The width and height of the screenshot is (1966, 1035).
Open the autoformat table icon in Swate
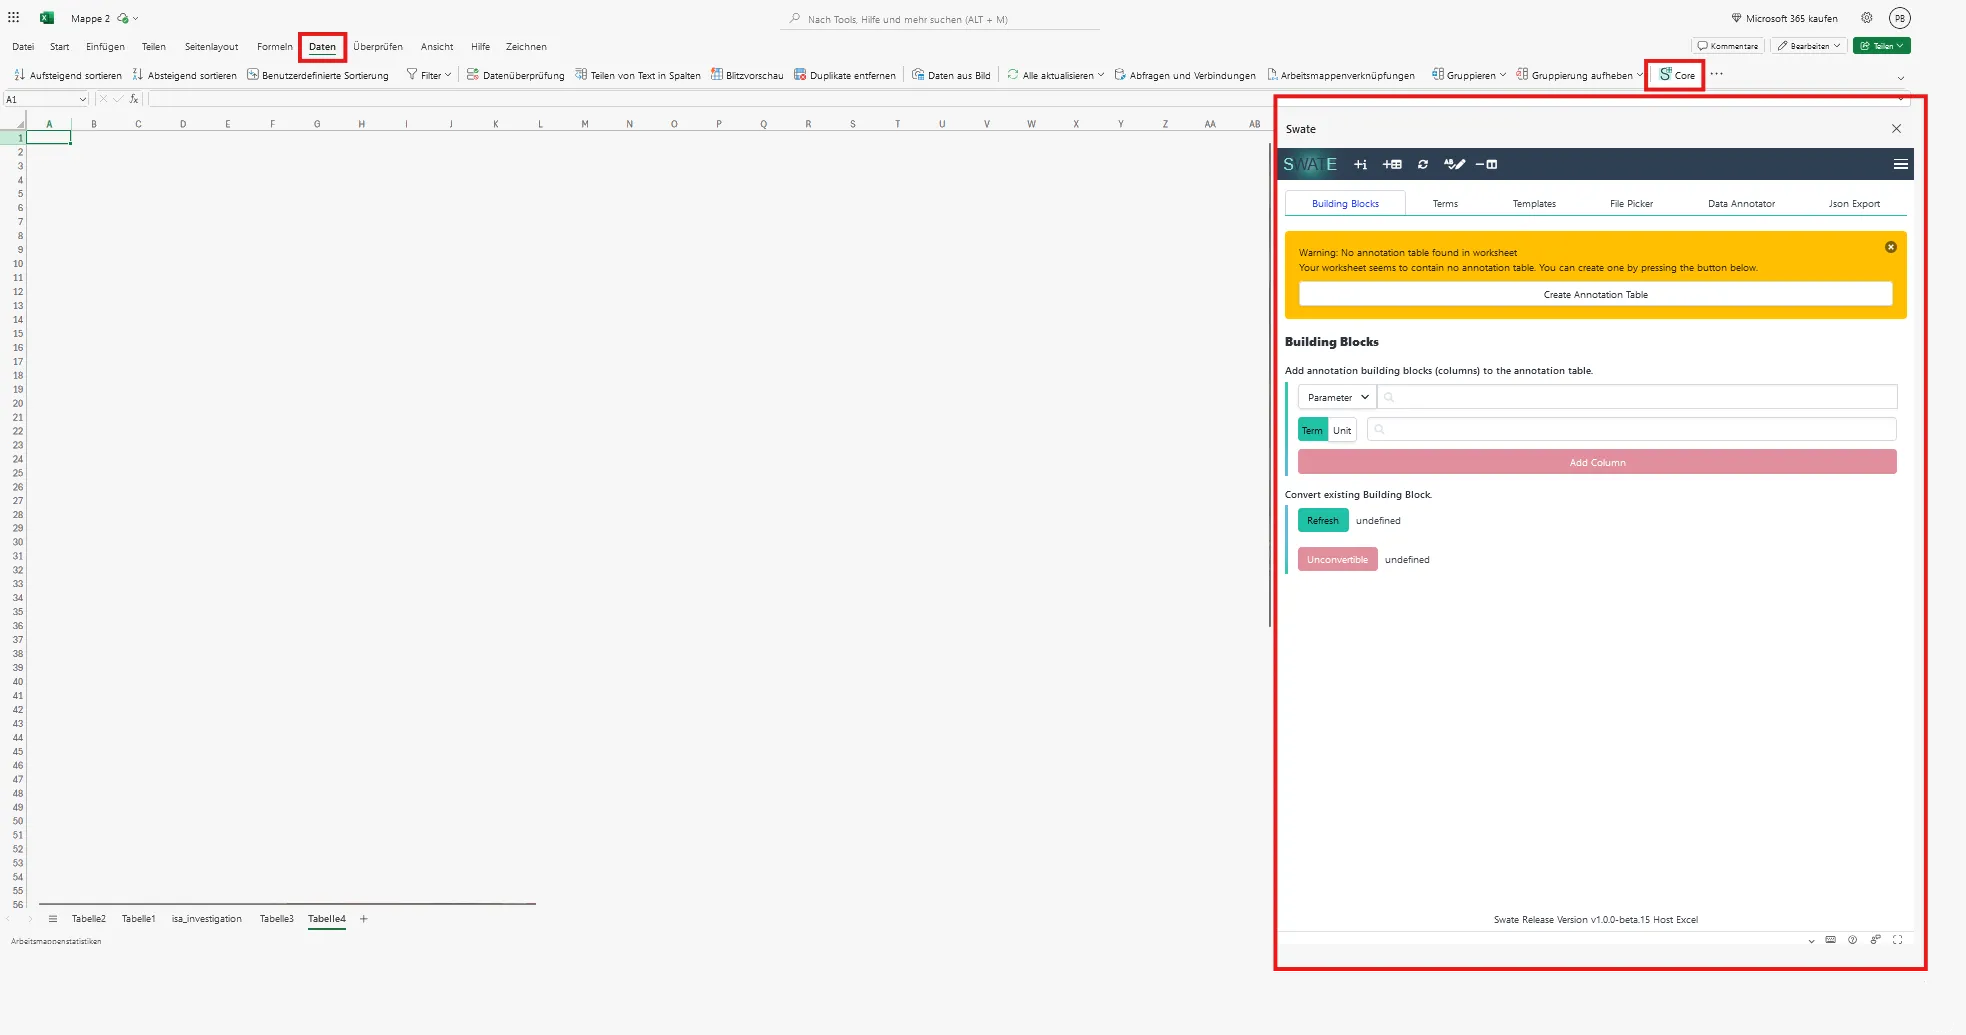point(1456,164)
